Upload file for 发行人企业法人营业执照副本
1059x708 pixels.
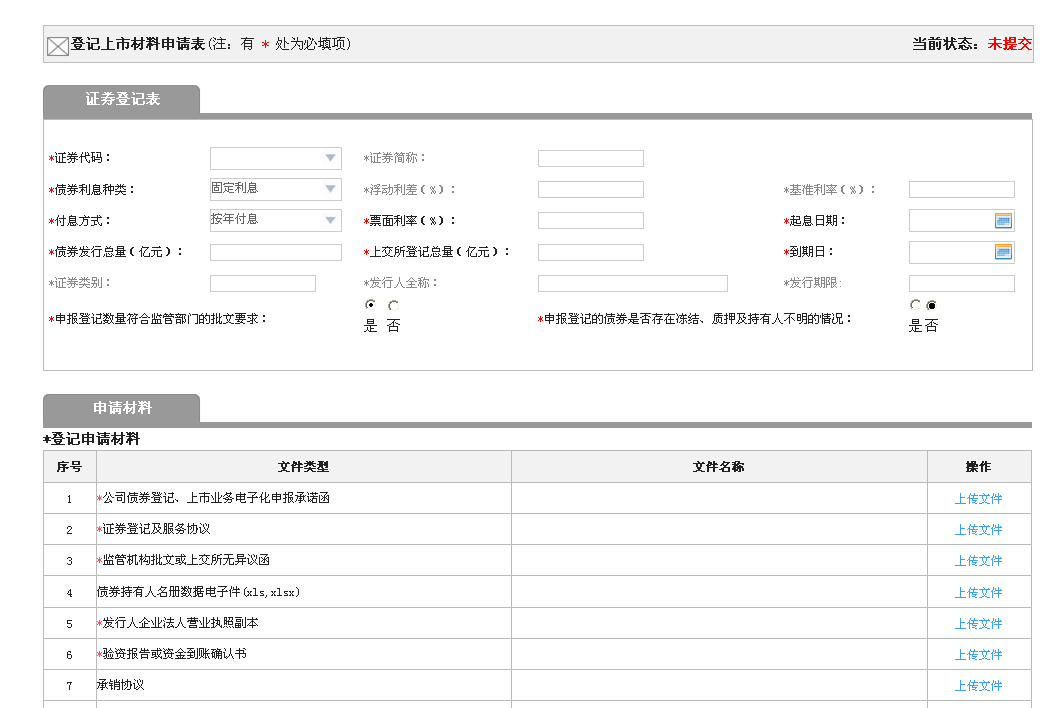(978, 624)
